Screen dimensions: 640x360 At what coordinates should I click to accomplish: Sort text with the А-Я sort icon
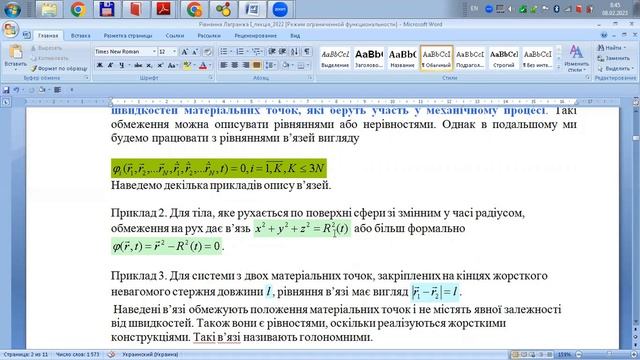295,52
